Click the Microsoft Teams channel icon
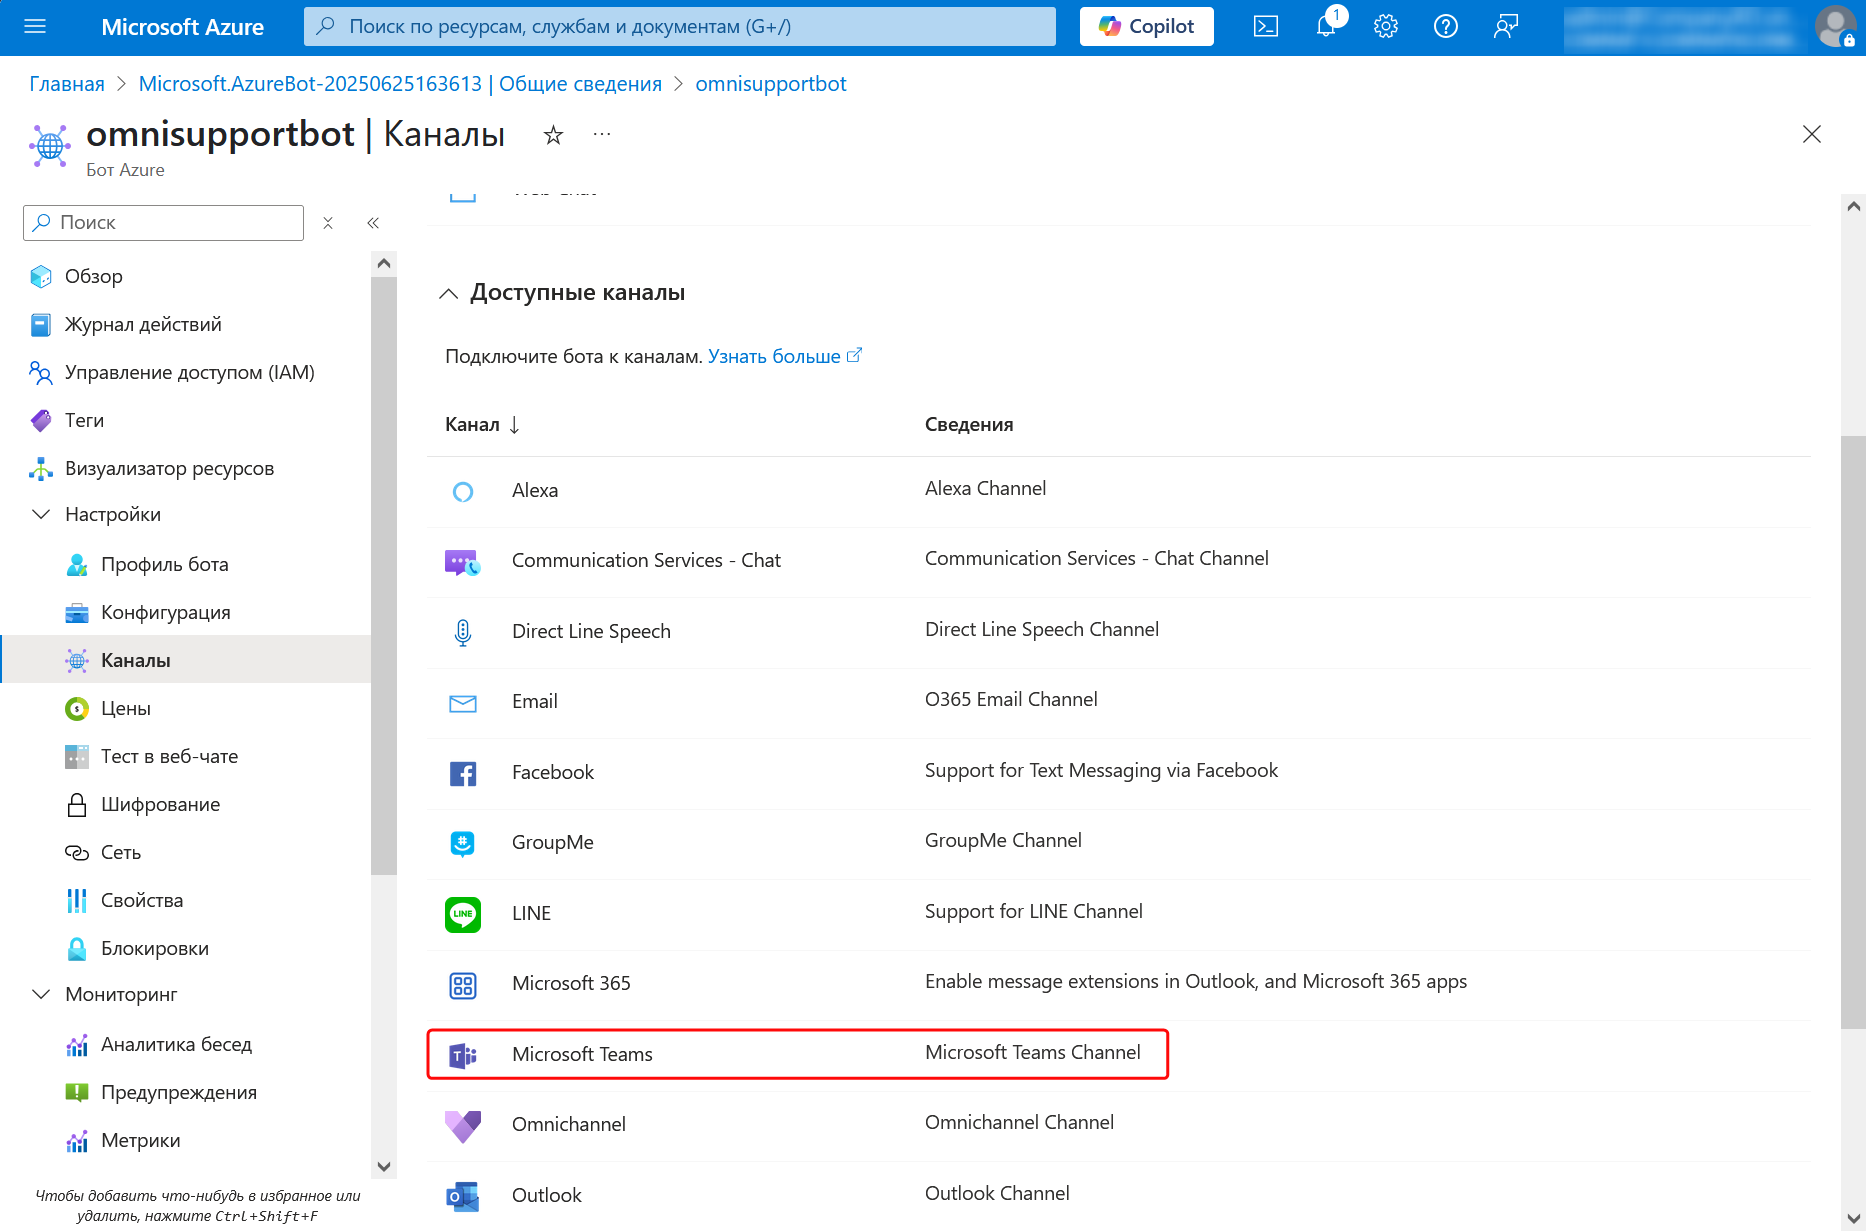 click(463, 1055)
